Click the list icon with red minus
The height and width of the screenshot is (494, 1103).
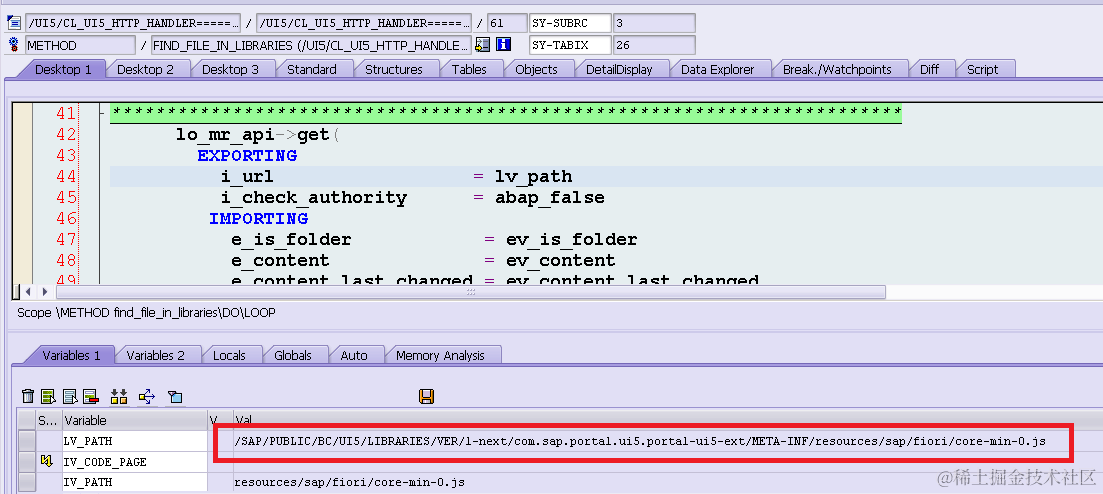point(90,397)
